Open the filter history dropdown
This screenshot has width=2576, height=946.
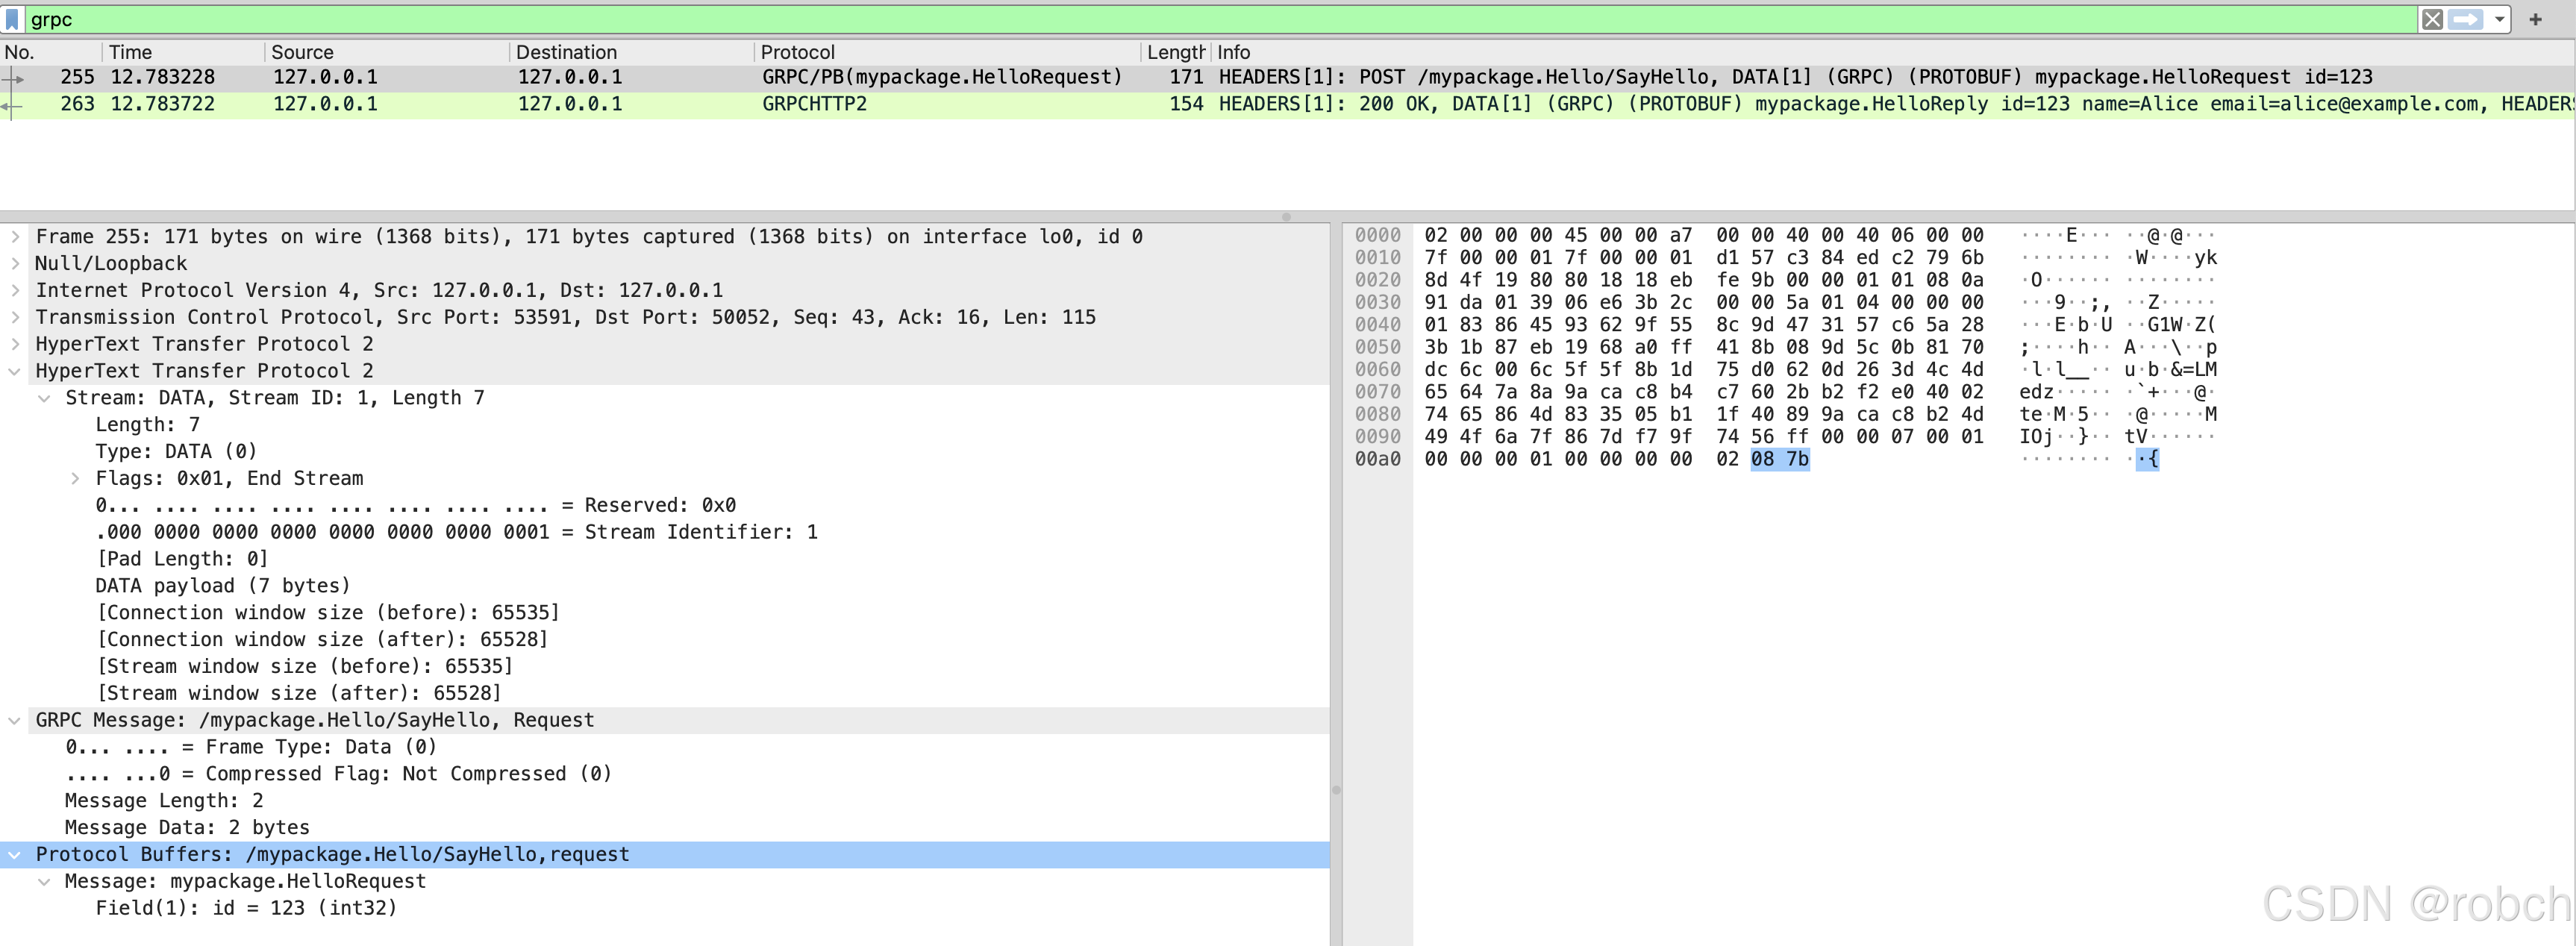click(x=2499, y=19)
